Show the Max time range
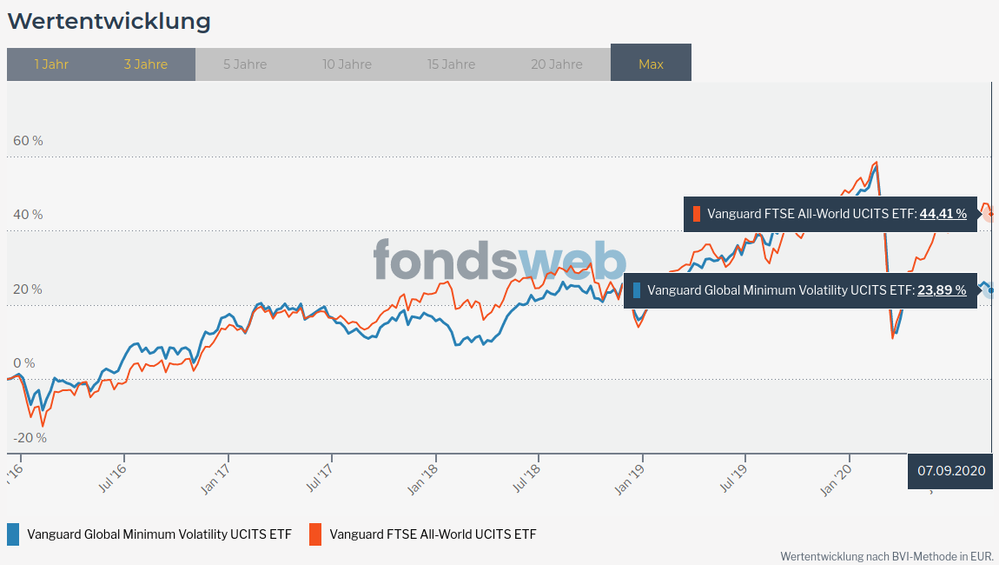Screen dimensions: 999x565 tap(651, 64)
